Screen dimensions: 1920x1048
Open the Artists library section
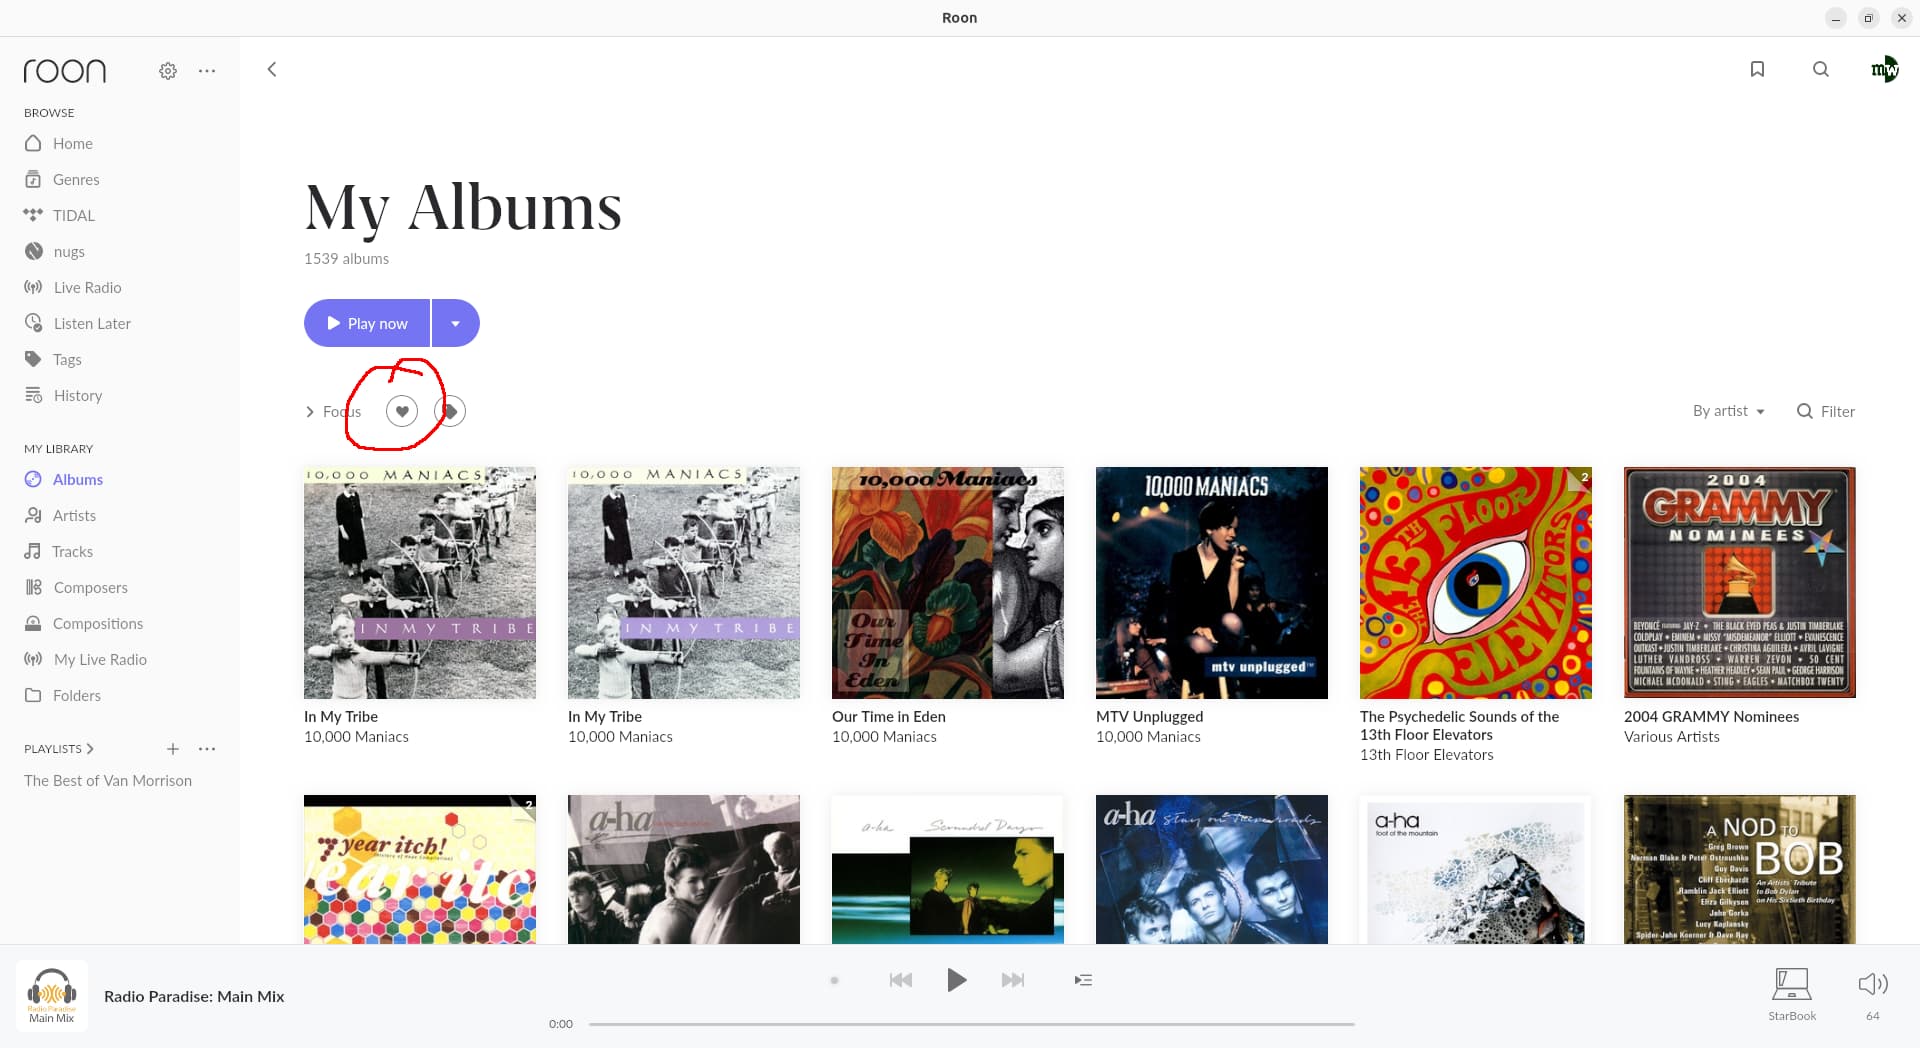[74, 515]
